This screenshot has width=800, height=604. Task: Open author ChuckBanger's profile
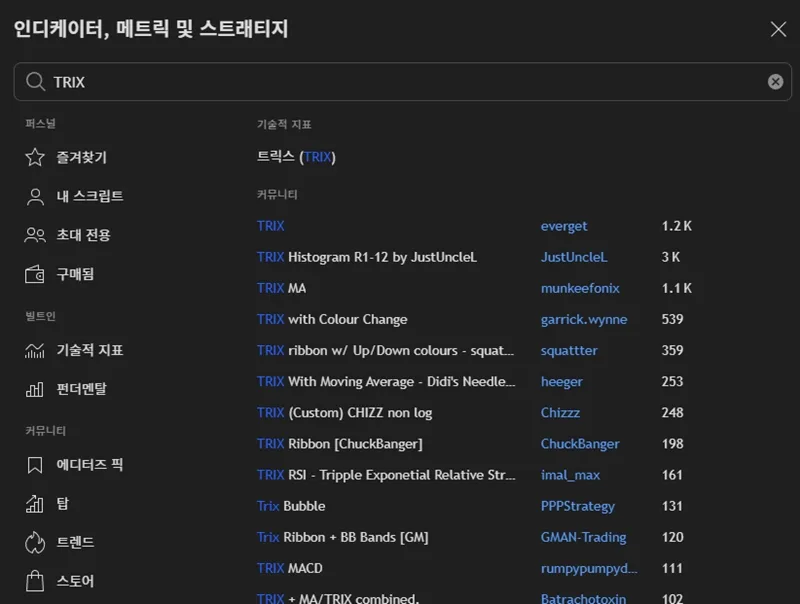(x=580, y=444)
